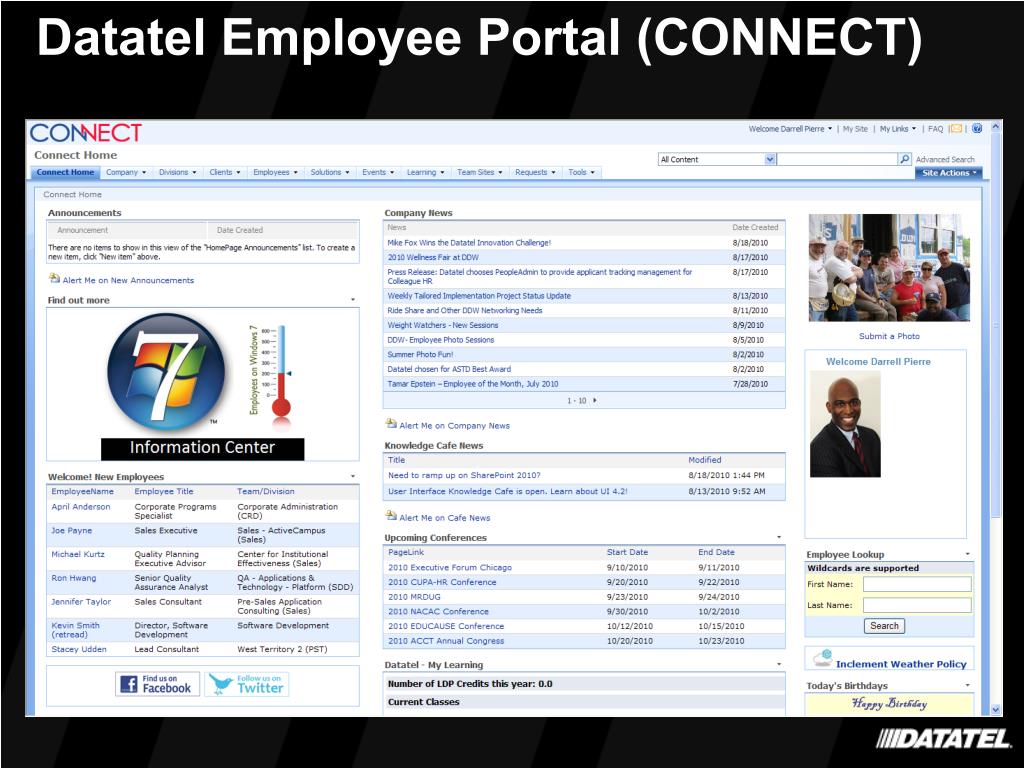Click the group photo thumbnail
This screenshot has height=768, width=1024.
tap(889, 268)
